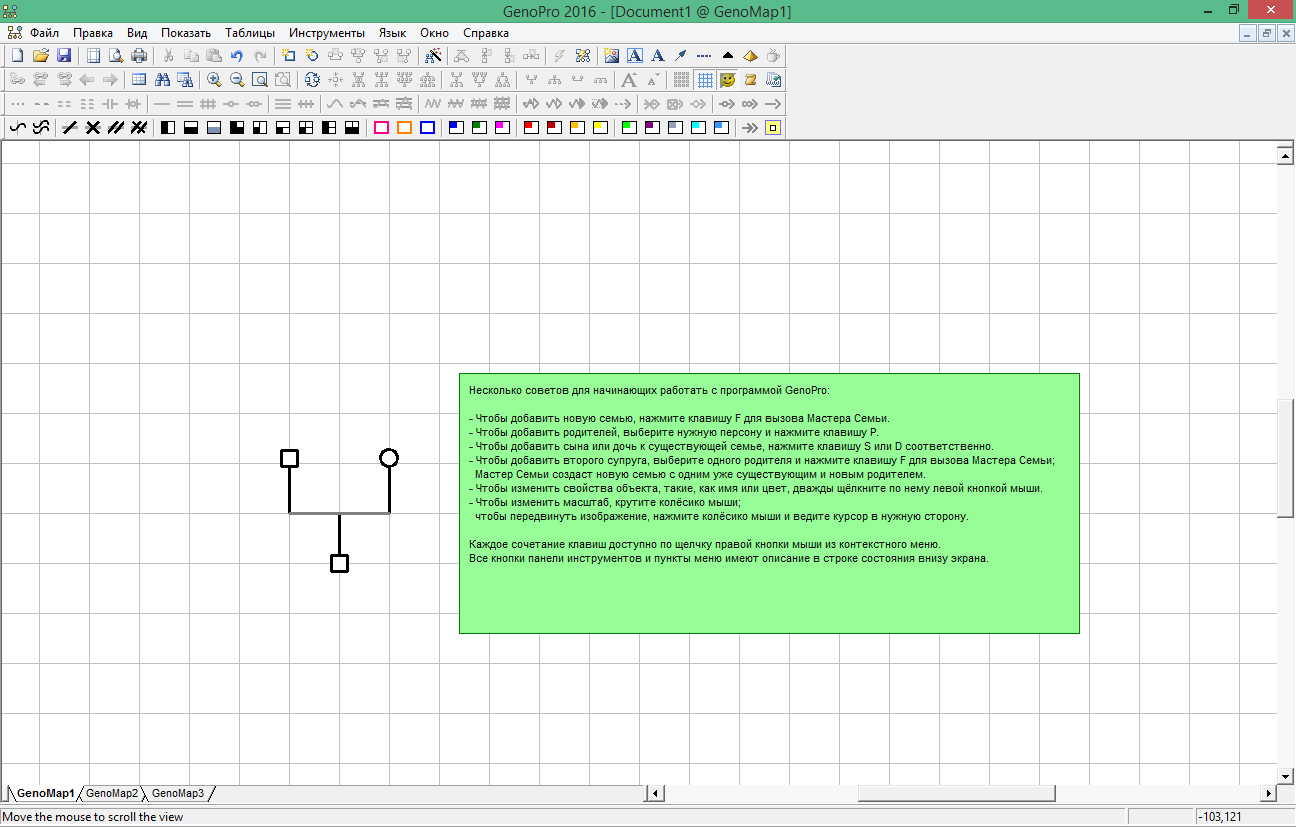Open print preview
The height and width of the screenshot is (827, 1296).
pyautogui.click(x=115, y=56)
